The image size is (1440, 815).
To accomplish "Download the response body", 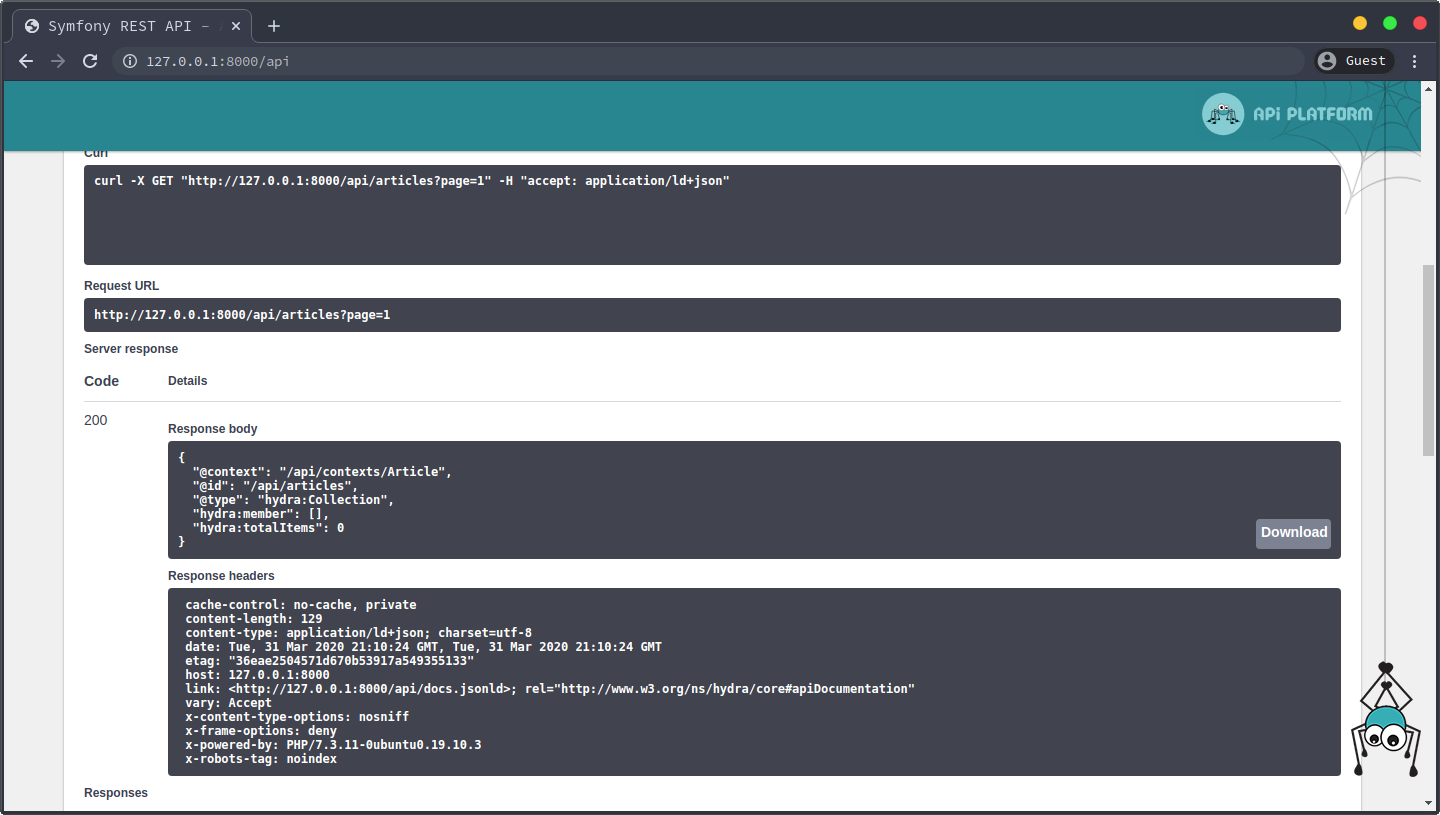I will pos(1293,533).
